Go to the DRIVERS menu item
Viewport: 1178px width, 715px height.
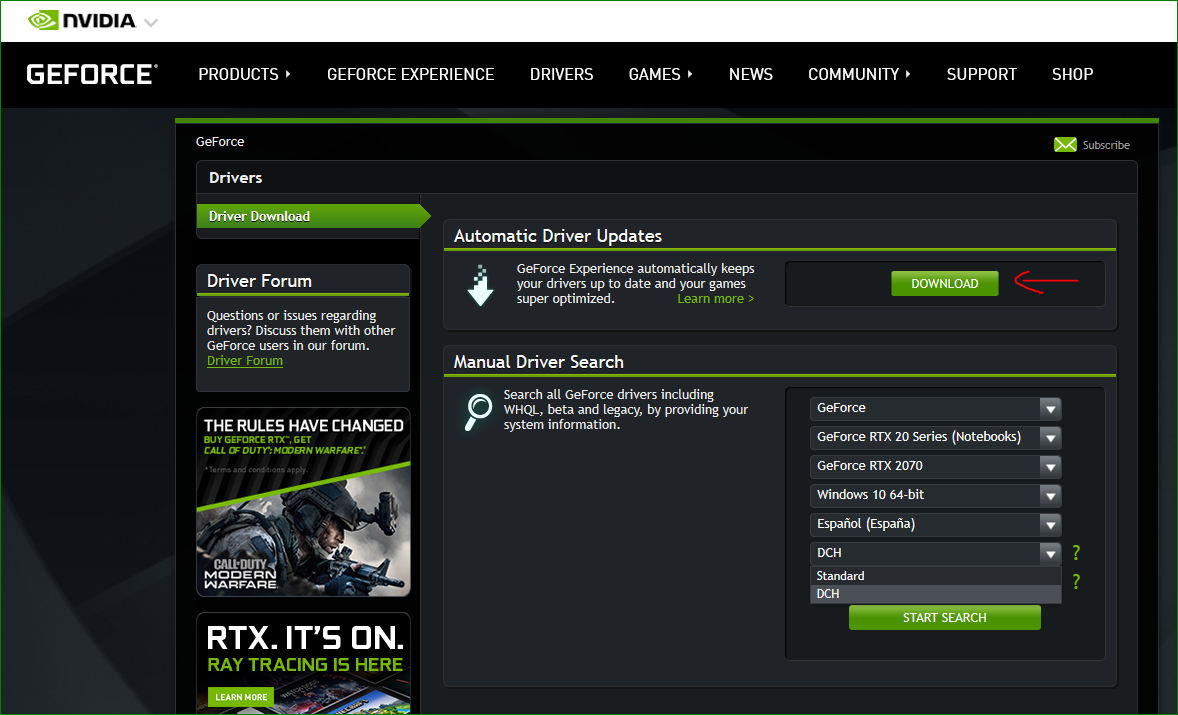[561, 74]
